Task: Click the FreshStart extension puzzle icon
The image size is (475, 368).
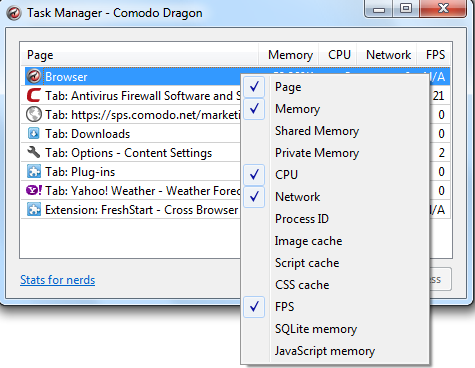Action: (34, 210)
